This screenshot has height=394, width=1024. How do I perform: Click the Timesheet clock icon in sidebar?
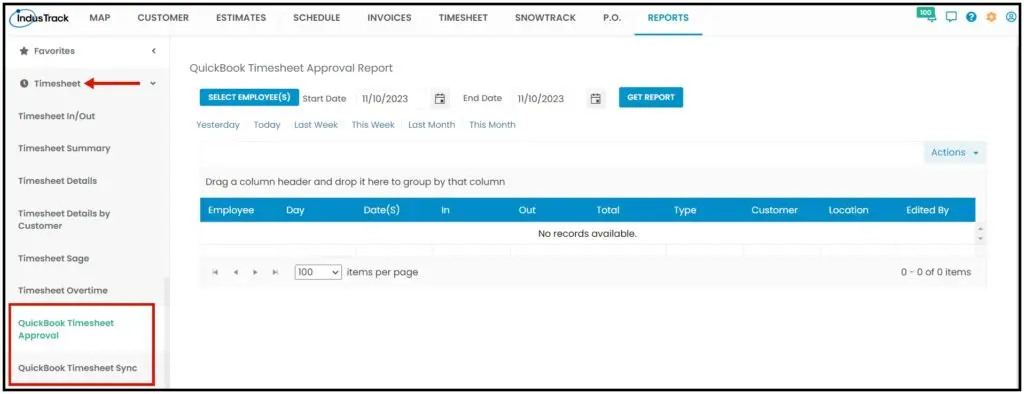[x=24, y=84]
